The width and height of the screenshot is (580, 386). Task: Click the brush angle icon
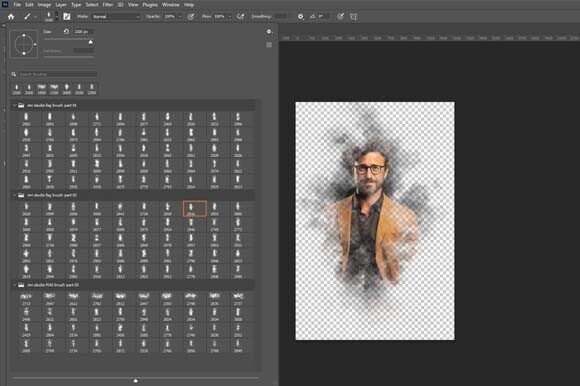click(313, 17)
